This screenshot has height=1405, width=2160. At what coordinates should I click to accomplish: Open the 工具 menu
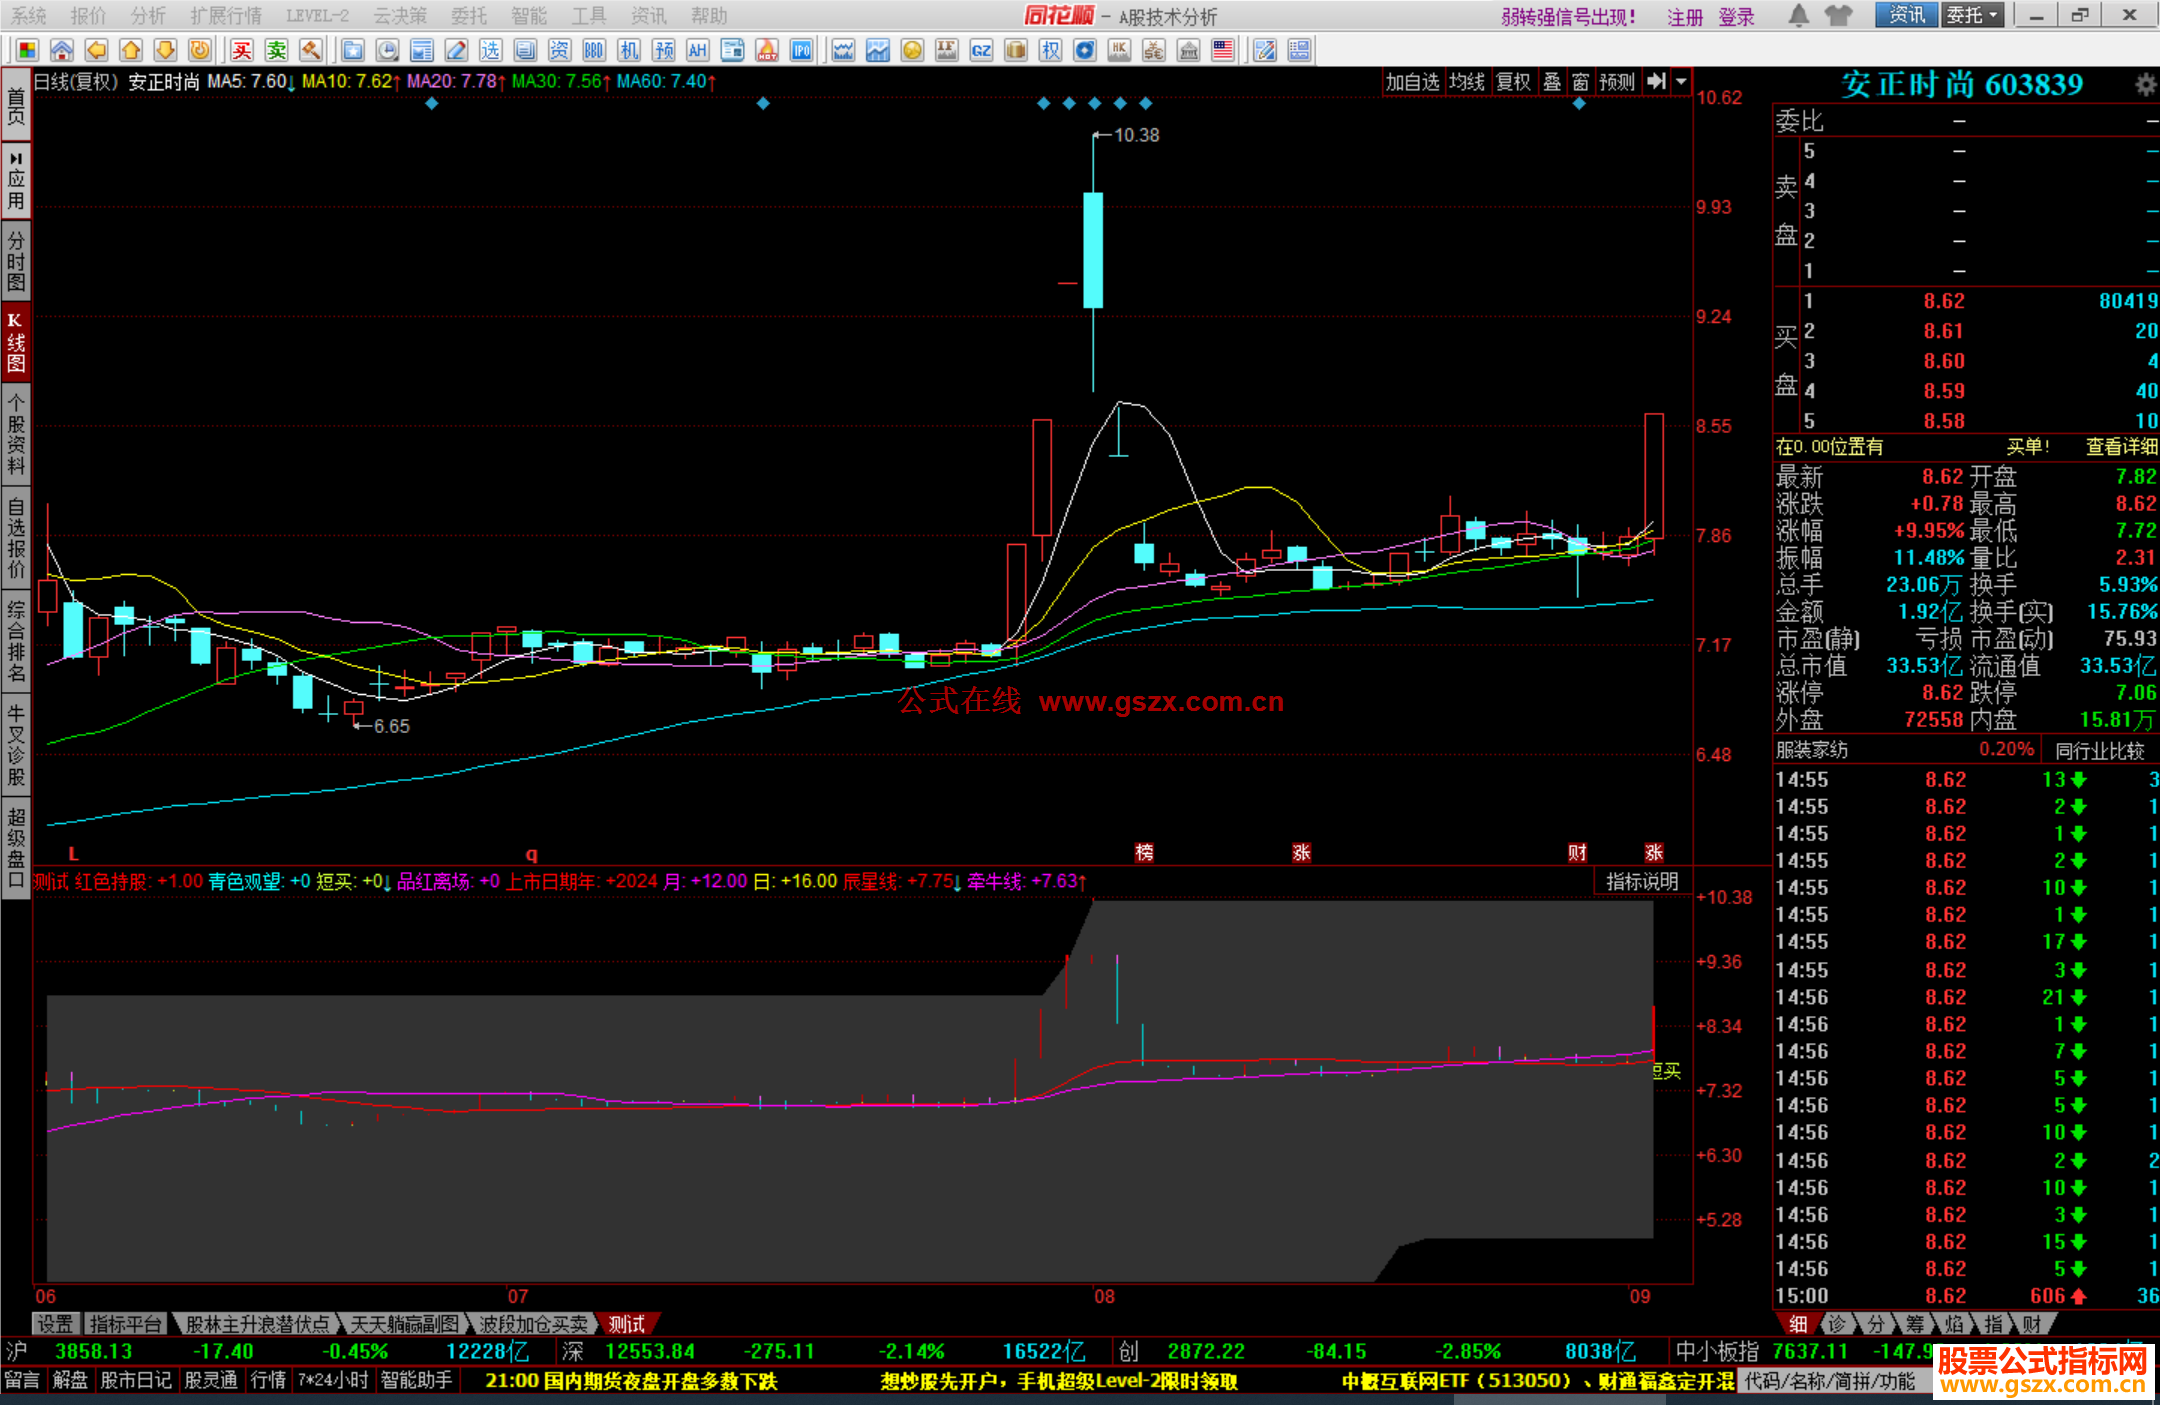589,16
